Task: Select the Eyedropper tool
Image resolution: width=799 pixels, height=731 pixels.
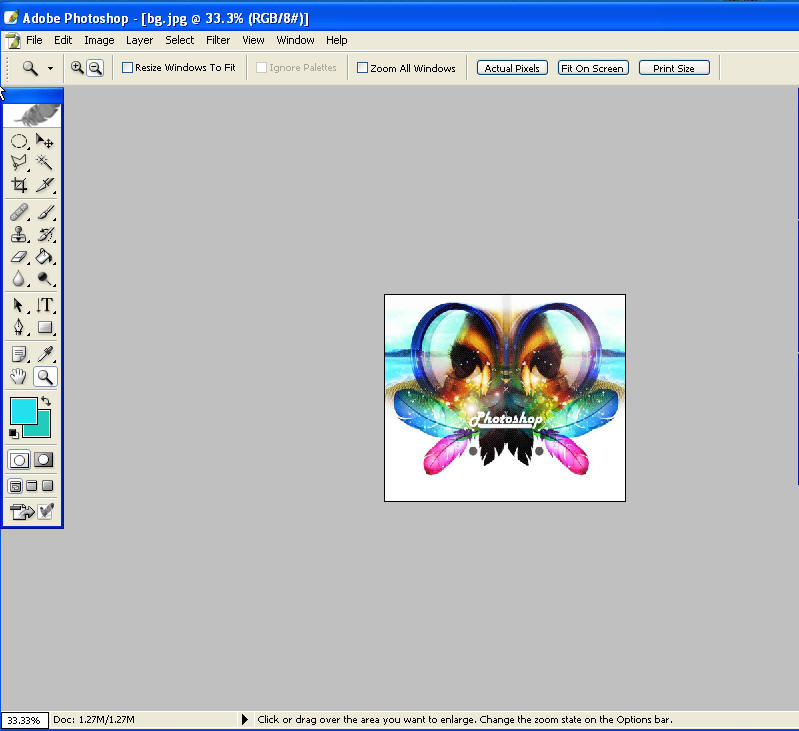Action: click(45, 354)
